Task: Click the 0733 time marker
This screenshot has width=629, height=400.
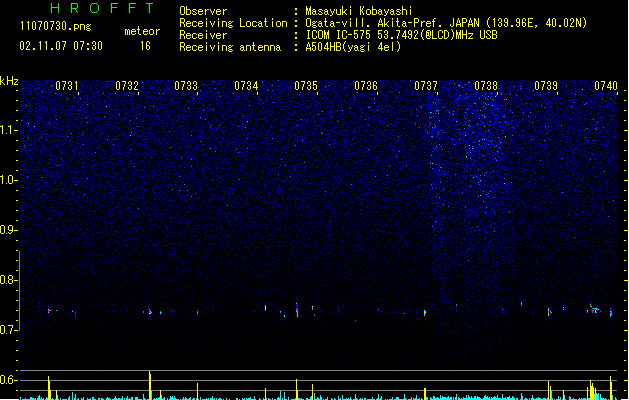Action: 186,86
